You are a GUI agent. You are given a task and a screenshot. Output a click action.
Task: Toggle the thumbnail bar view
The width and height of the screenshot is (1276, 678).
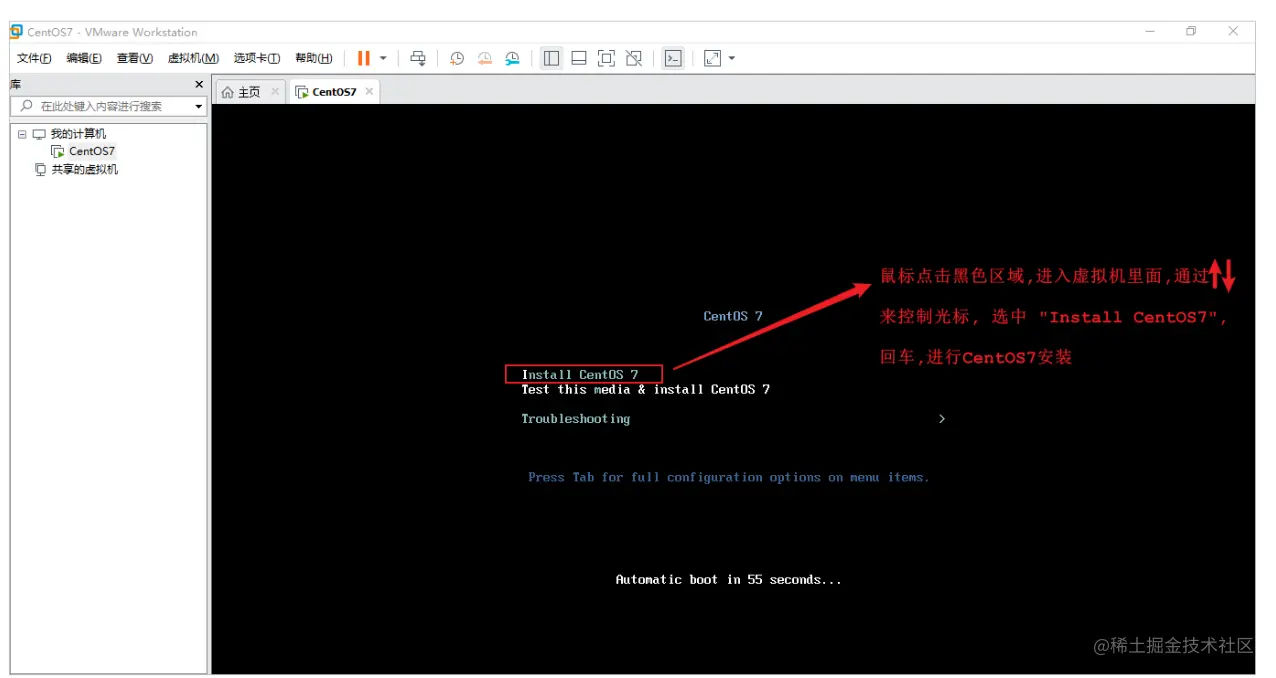click(579, 58)
